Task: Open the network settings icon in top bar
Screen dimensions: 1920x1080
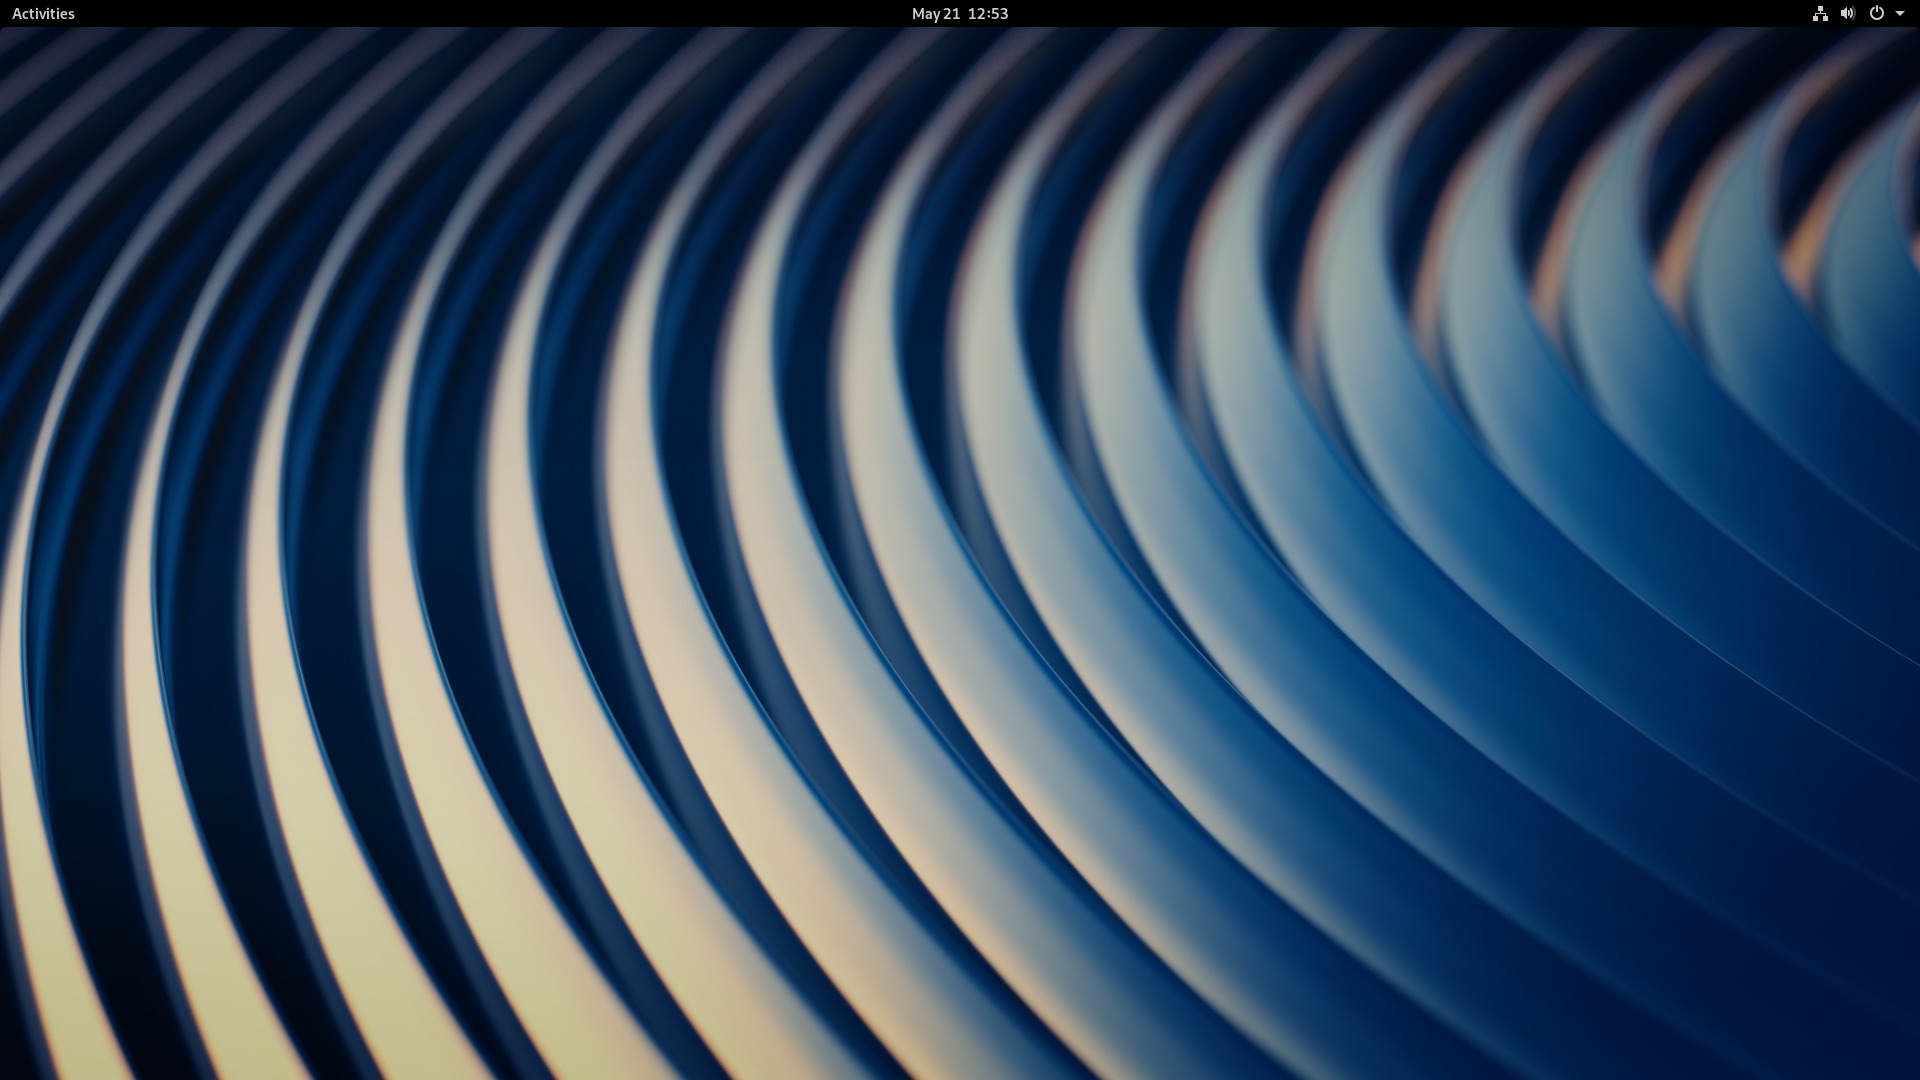Action: 1820,13
